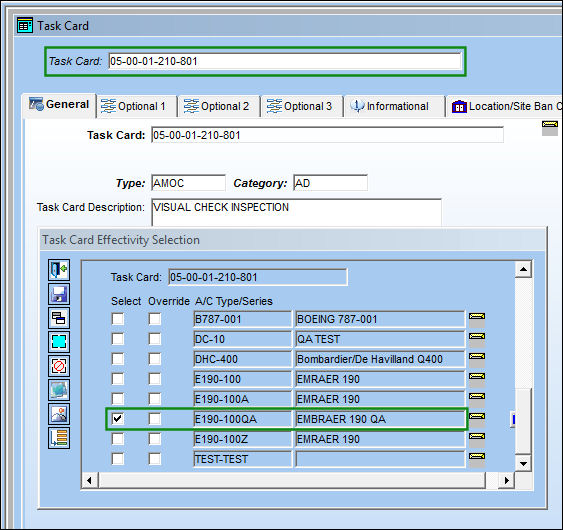Image resolution: width=563 pixels, height=530 pixels.
Task: Open the Optional 1 tab
Action: click(x=137, y=106)
